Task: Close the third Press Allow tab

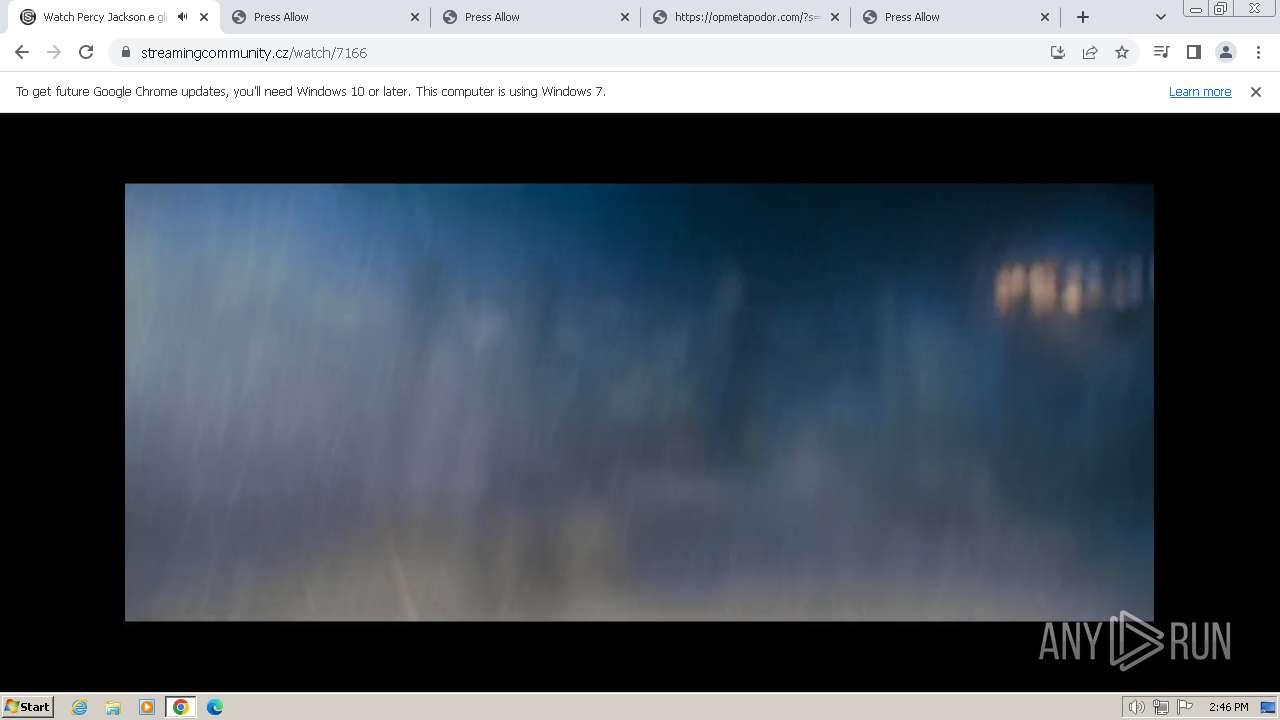Action: click(625, 17)
